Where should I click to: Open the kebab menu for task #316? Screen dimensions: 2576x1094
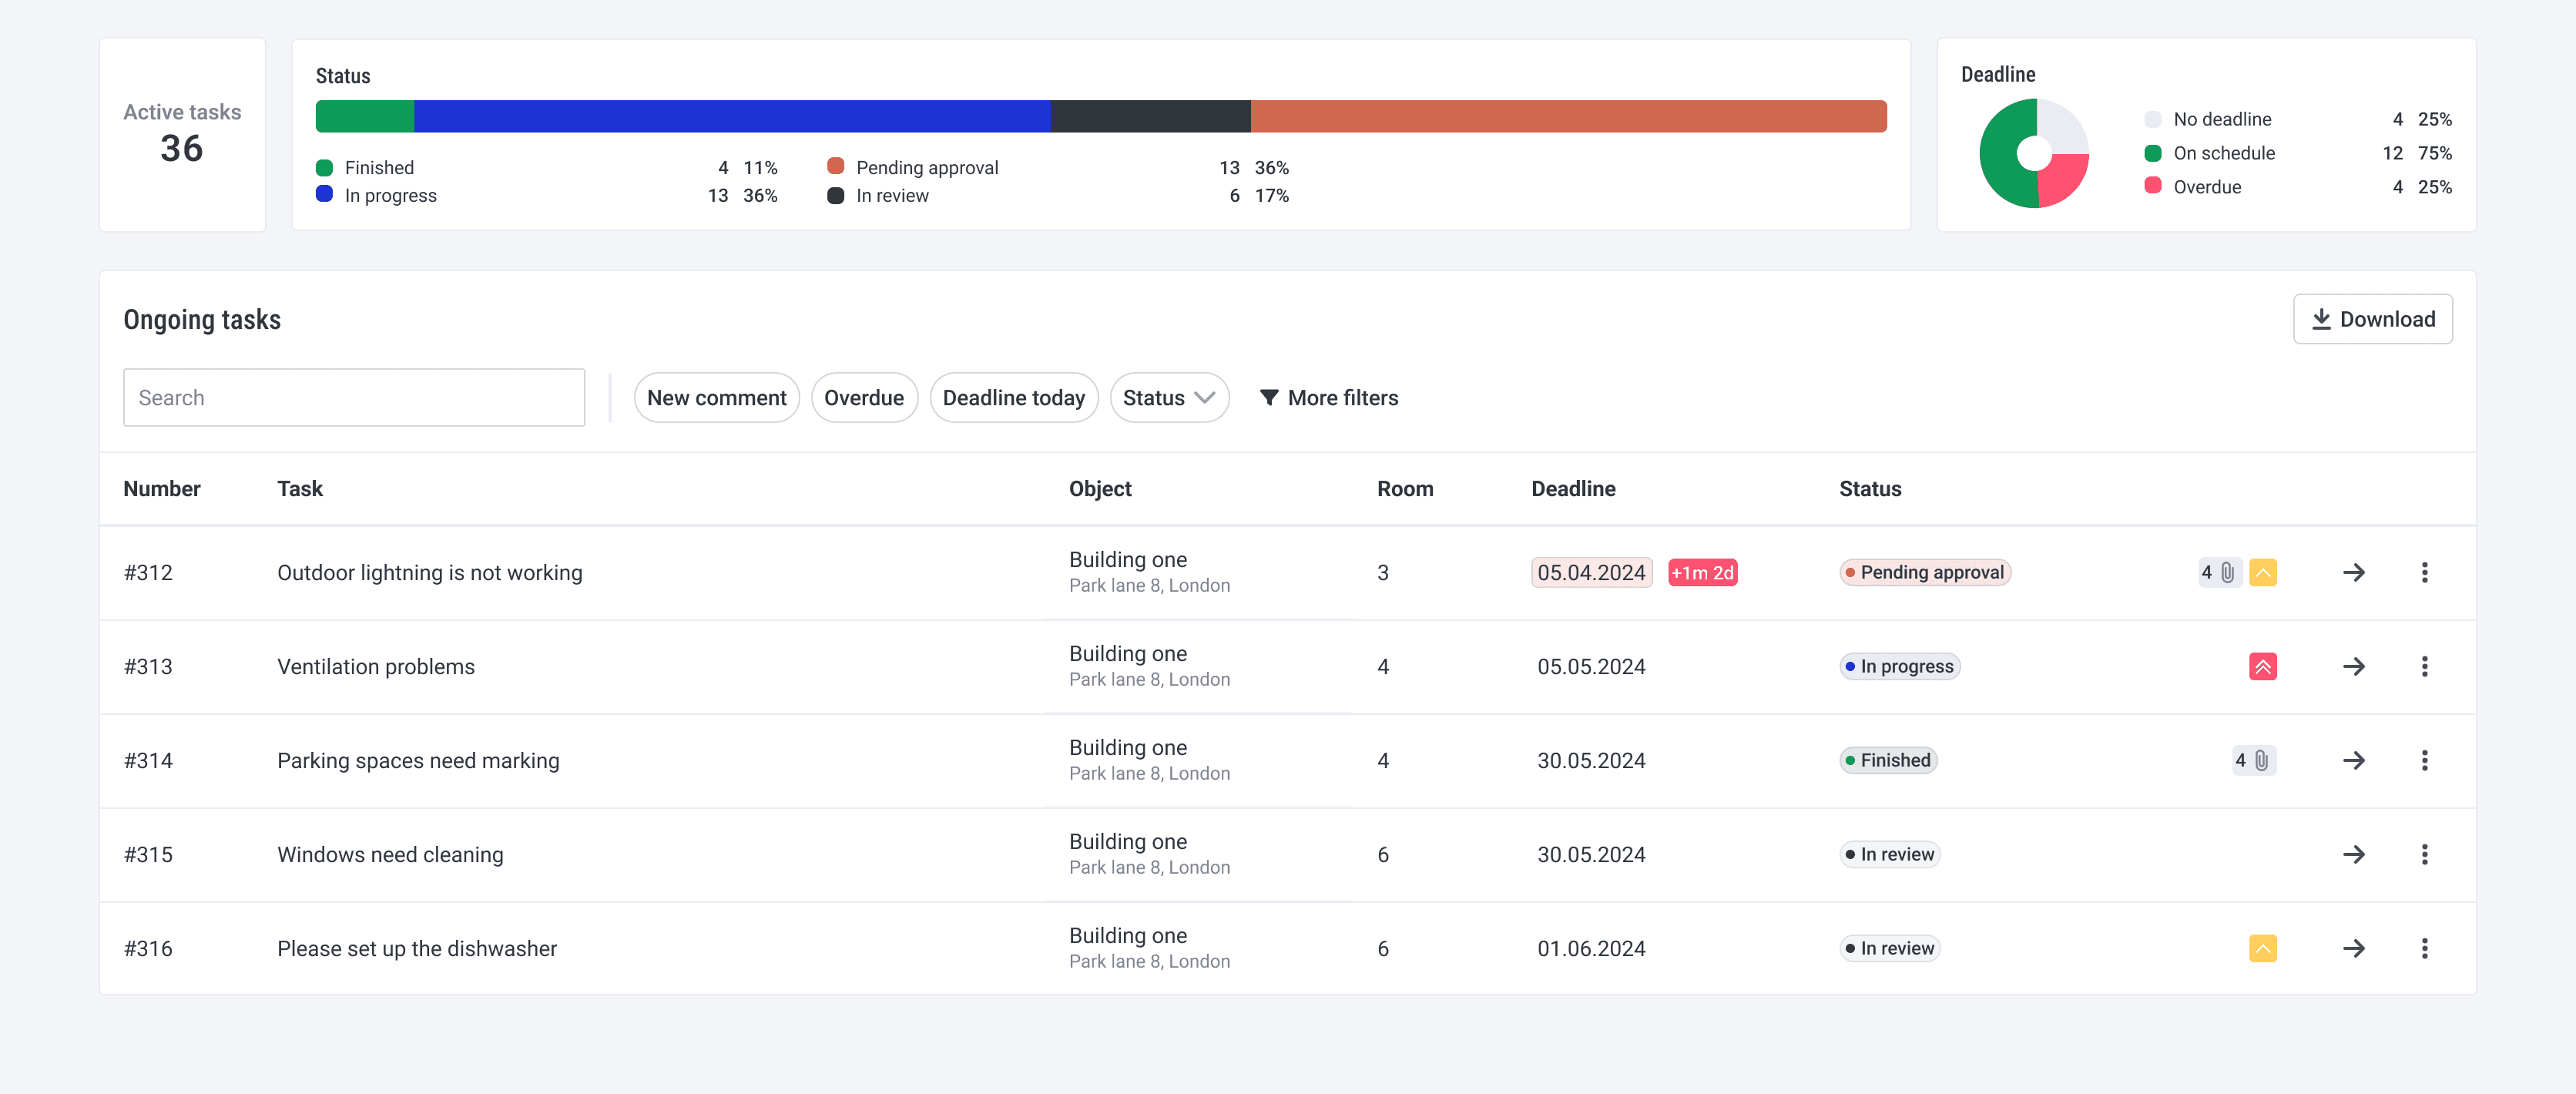(2423, 948)
